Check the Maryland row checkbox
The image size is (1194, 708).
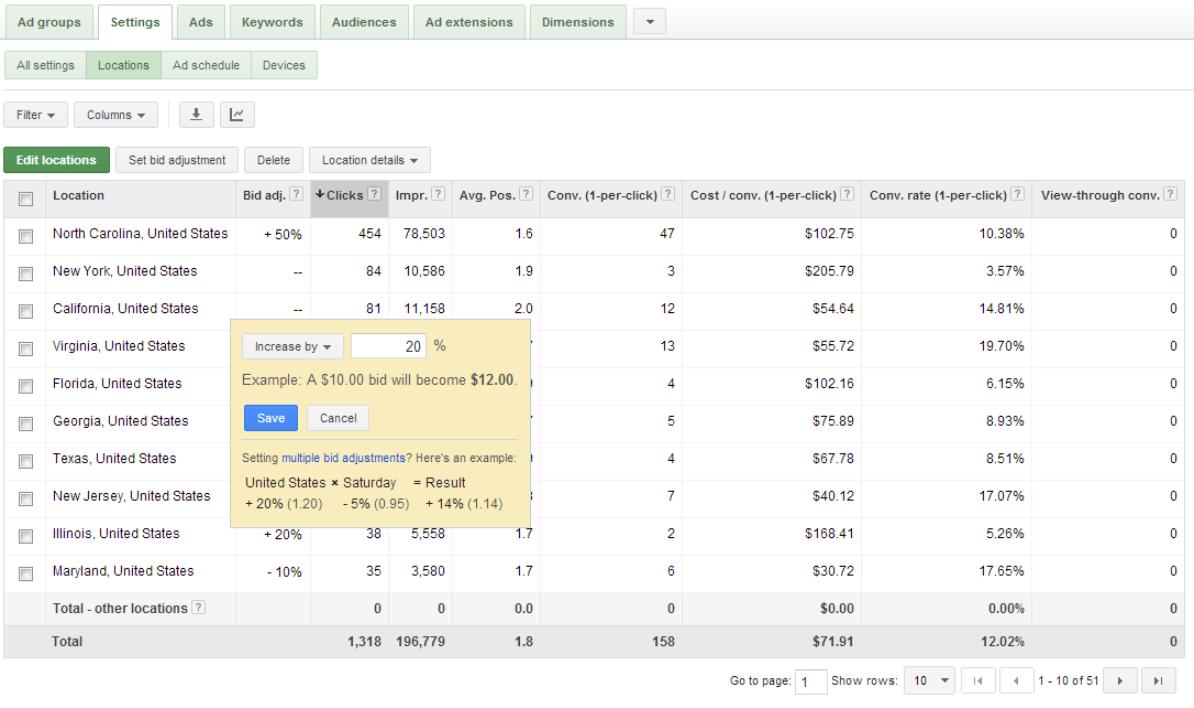(x=26, y=573)
